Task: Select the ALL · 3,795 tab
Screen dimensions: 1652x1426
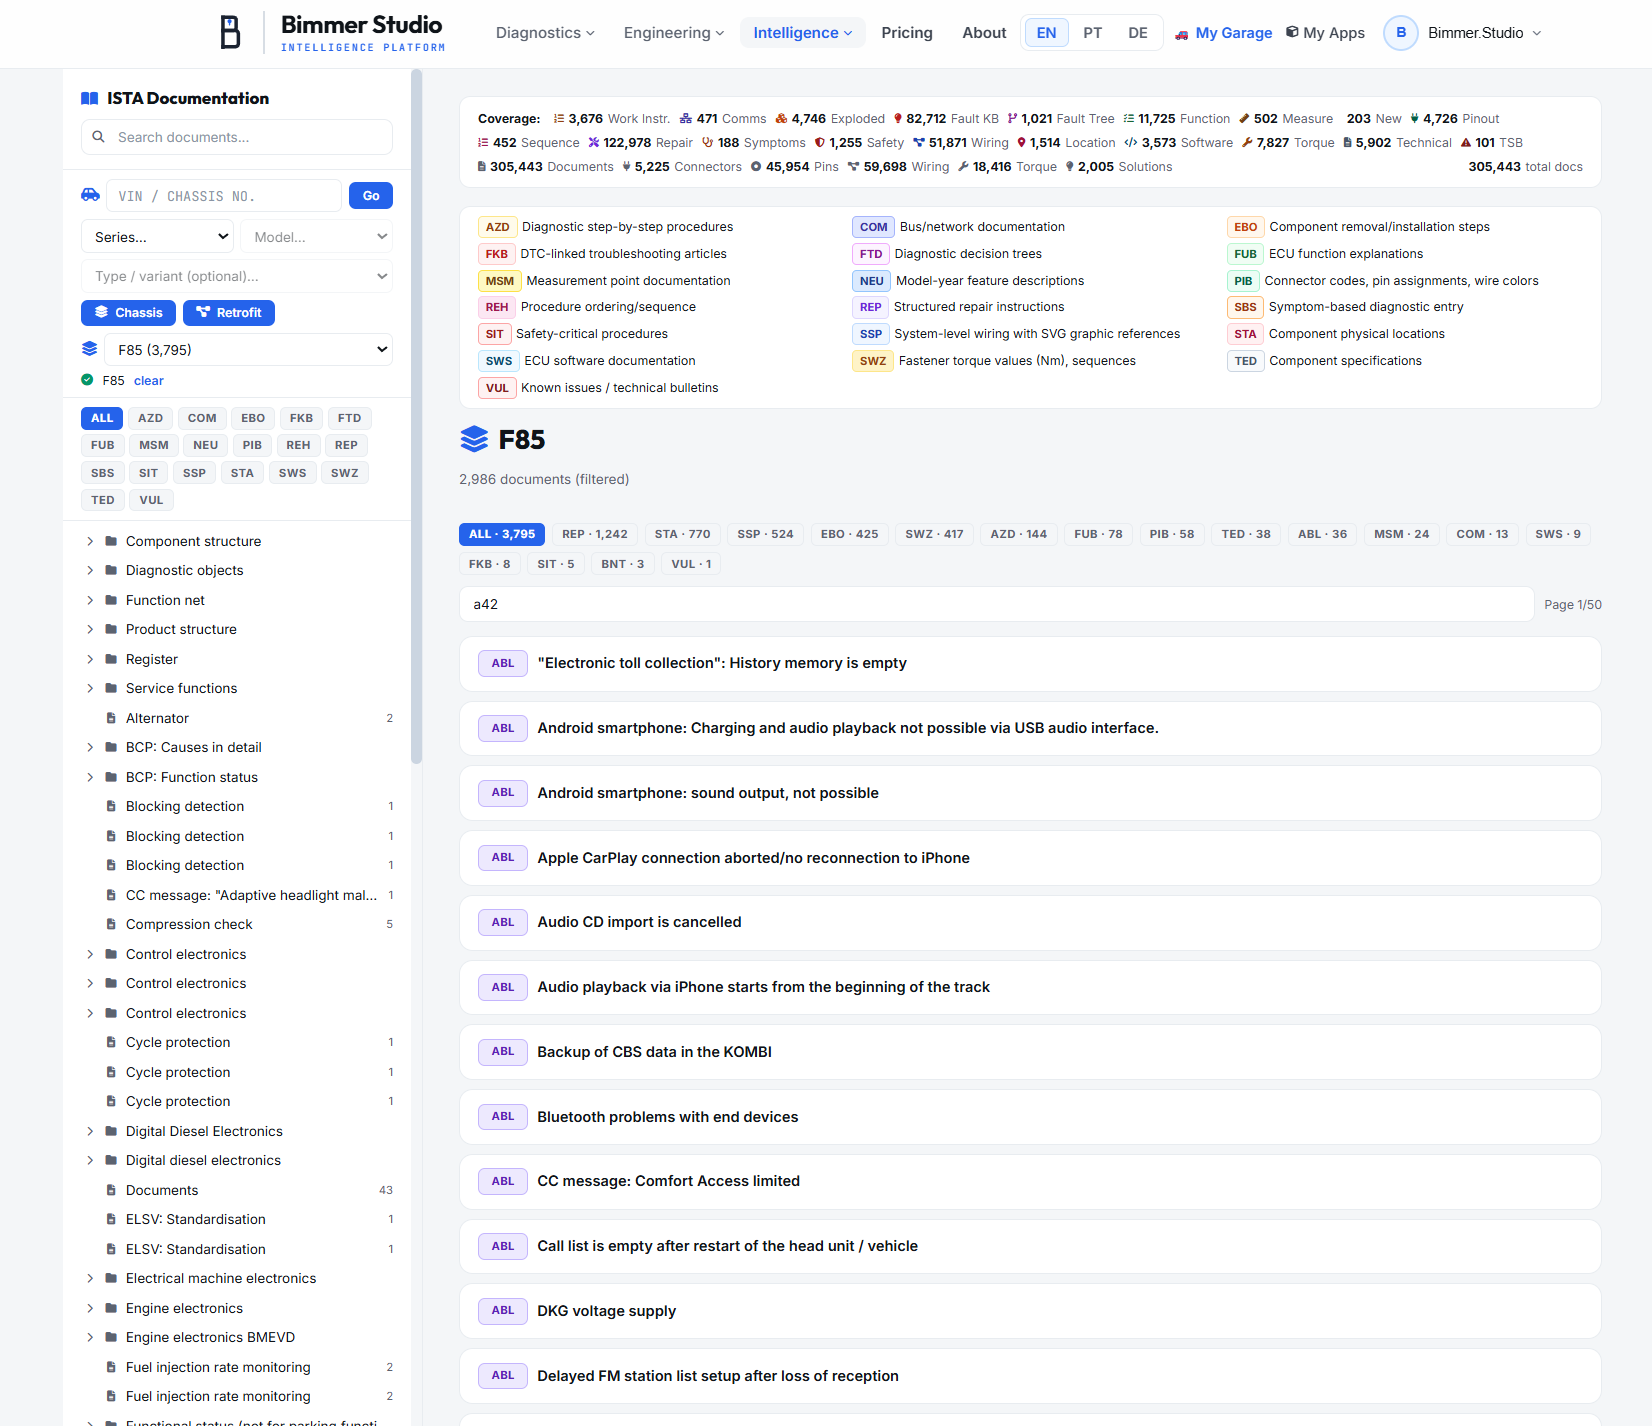Action: pyautogui.click(x=502, y=534)
